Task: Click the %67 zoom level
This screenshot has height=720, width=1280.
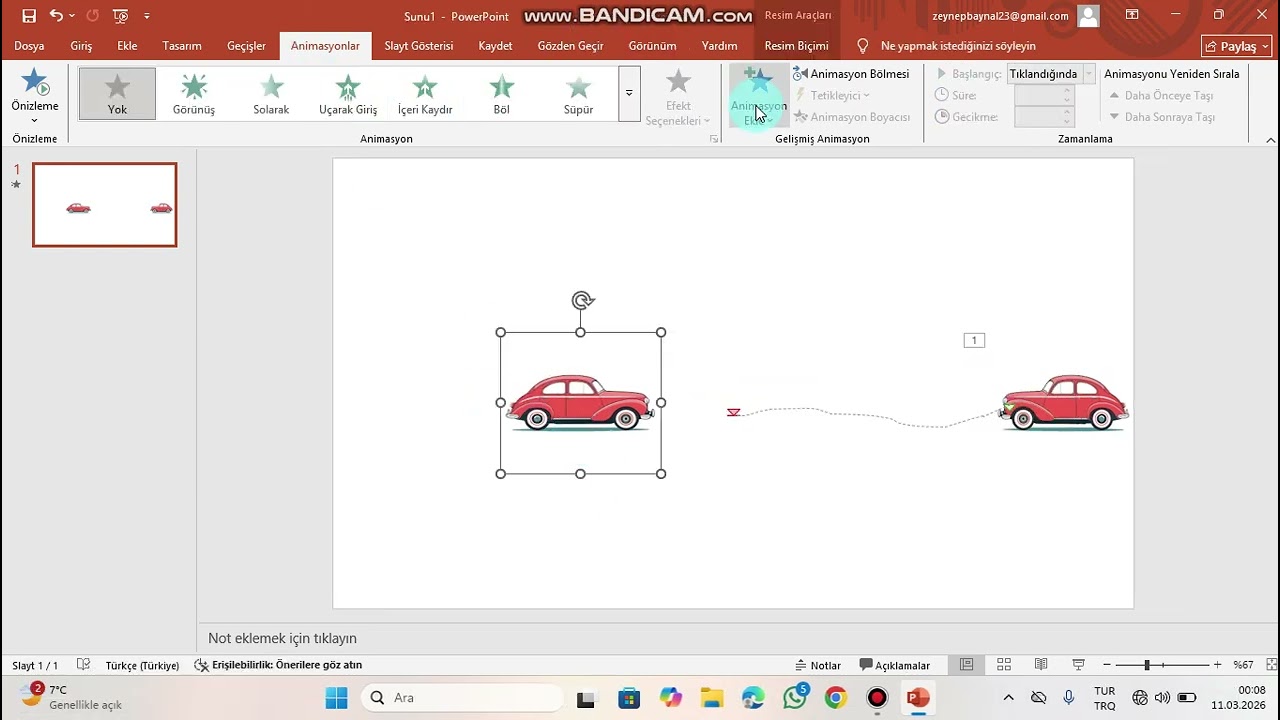Action: click(1243, 665)
